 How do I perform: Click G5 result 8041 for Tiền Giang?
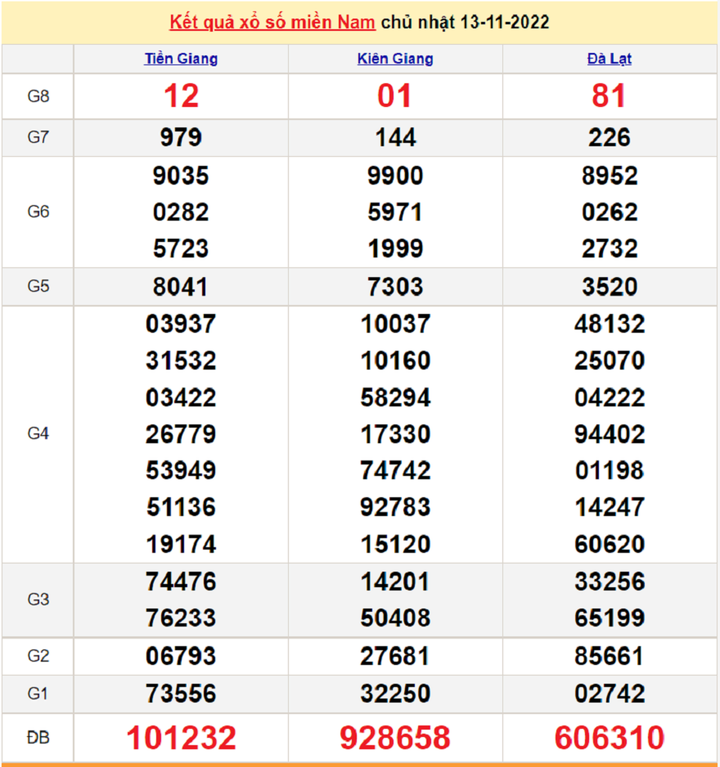pyautogui.click(x=181, y=287)
